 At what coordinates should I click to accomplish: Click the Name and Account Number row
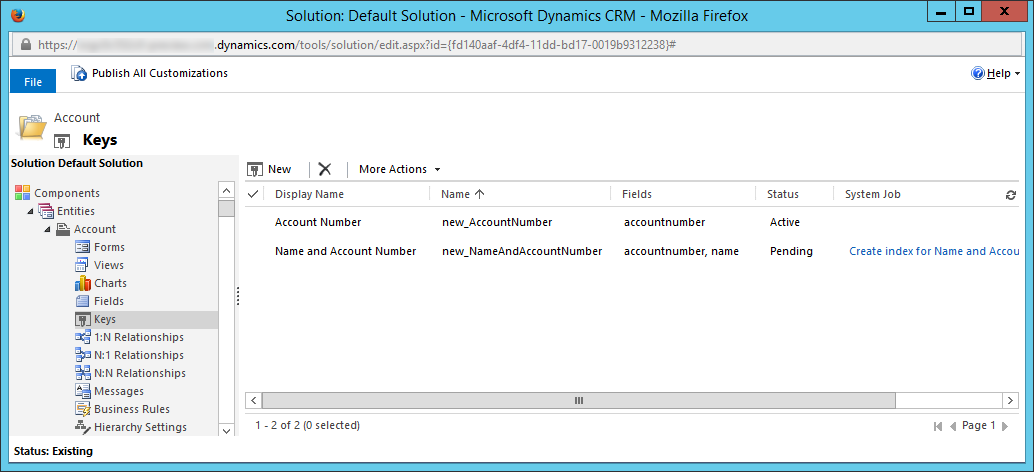(632, 251)
